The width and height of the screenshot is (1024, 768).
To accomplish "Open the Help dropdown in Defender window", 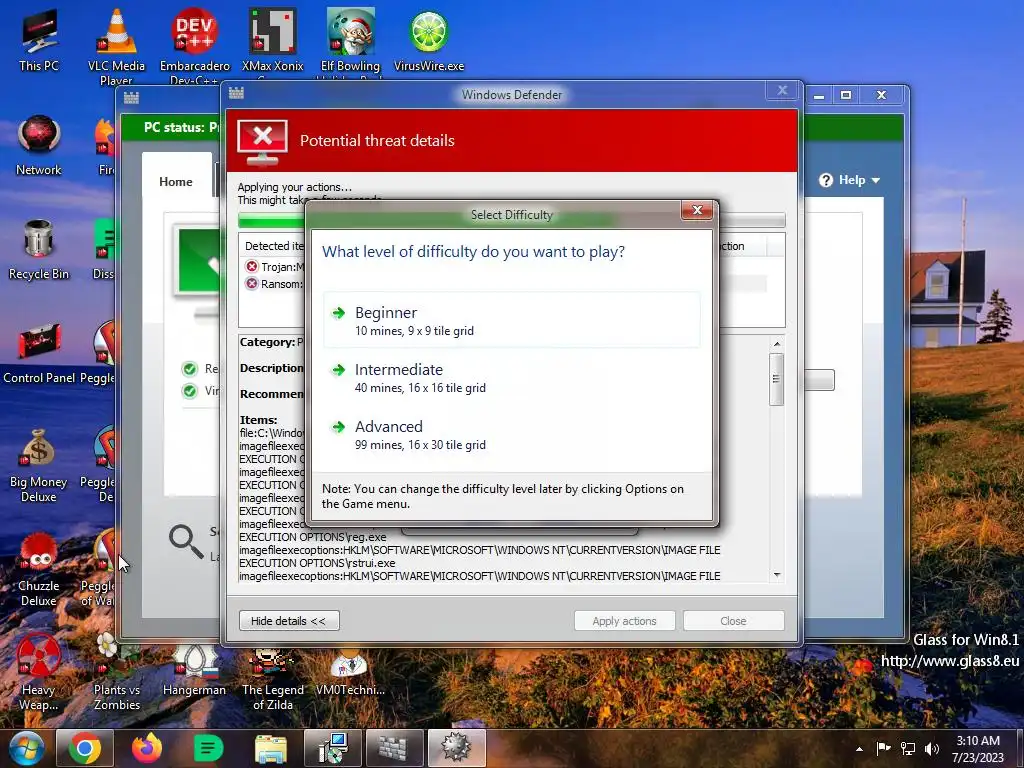I will tap(850, 180).
